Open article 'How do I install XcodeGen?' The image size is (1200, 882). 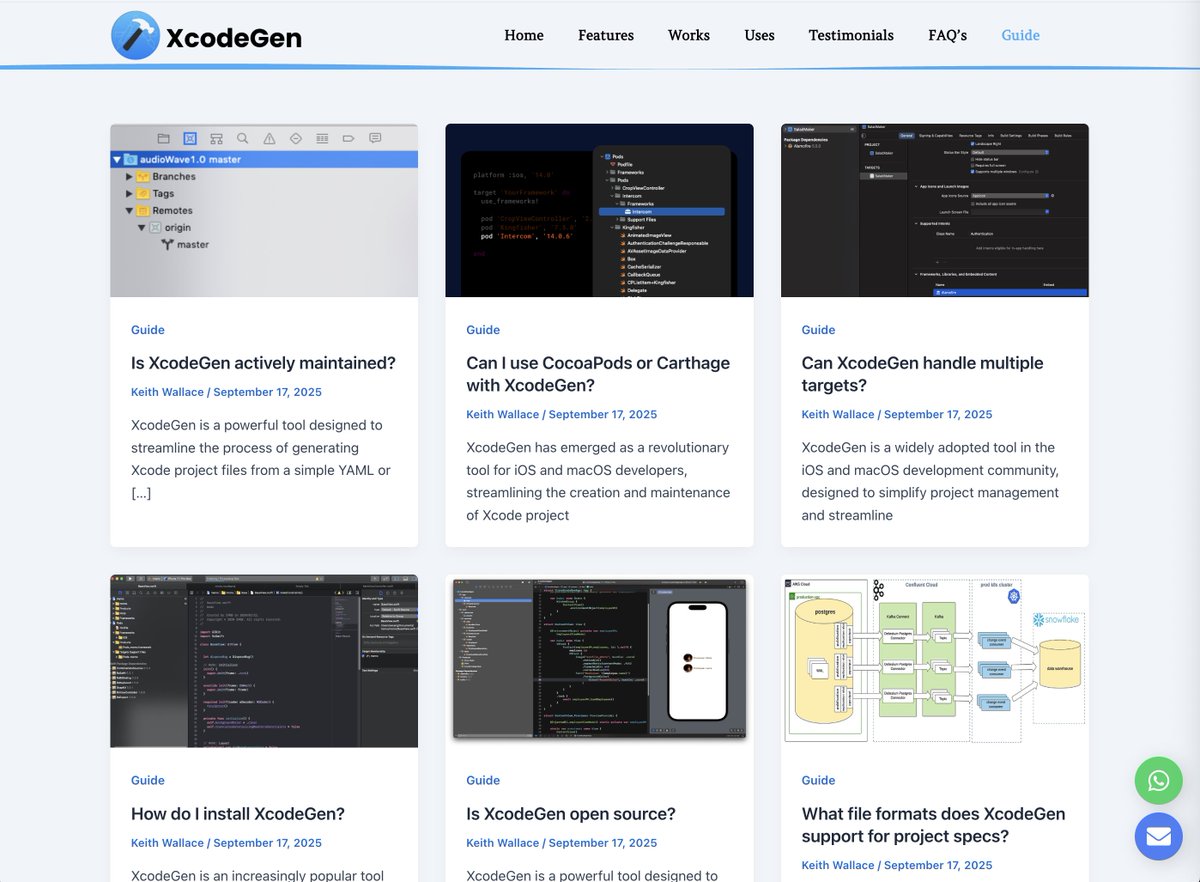point(238,814)
